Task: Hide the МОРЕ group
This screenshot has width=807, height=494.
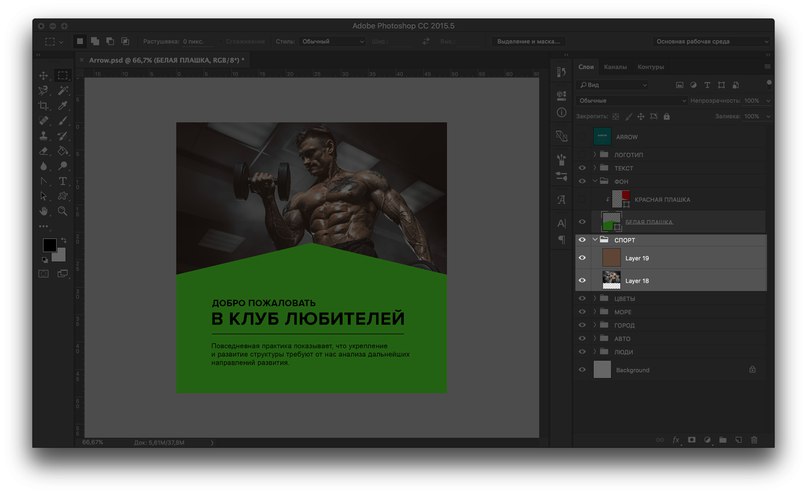Action: (x=582, y=312)
